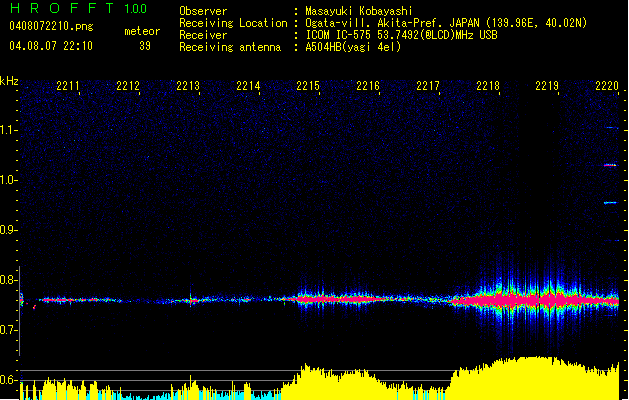
Task: Click the name Masayuki Kobayashi
Action: click(x=359, y=11)
